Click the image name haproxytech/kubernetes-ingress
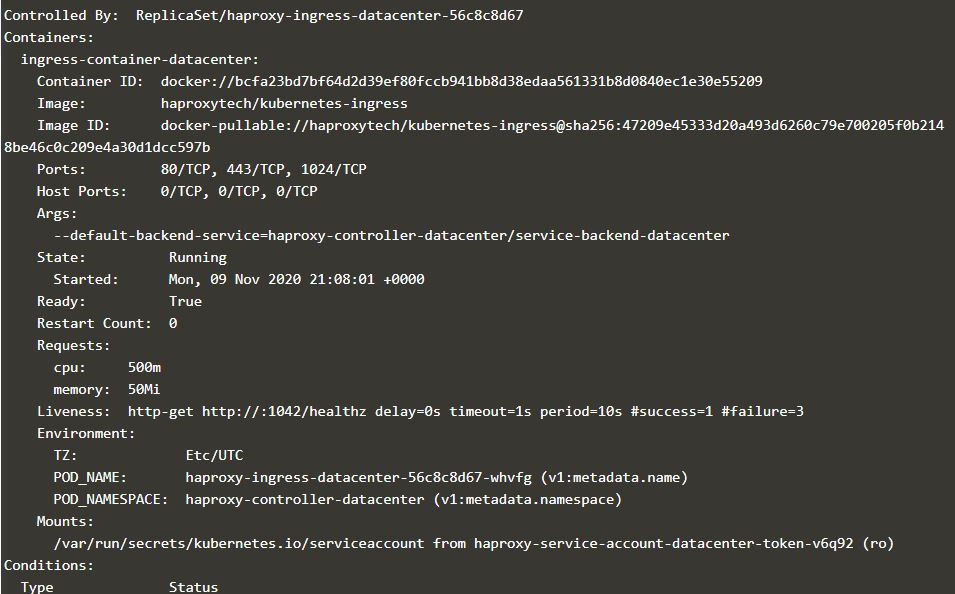Image resolution: width=955 pixels, height=594 pixels. point(284,103)
